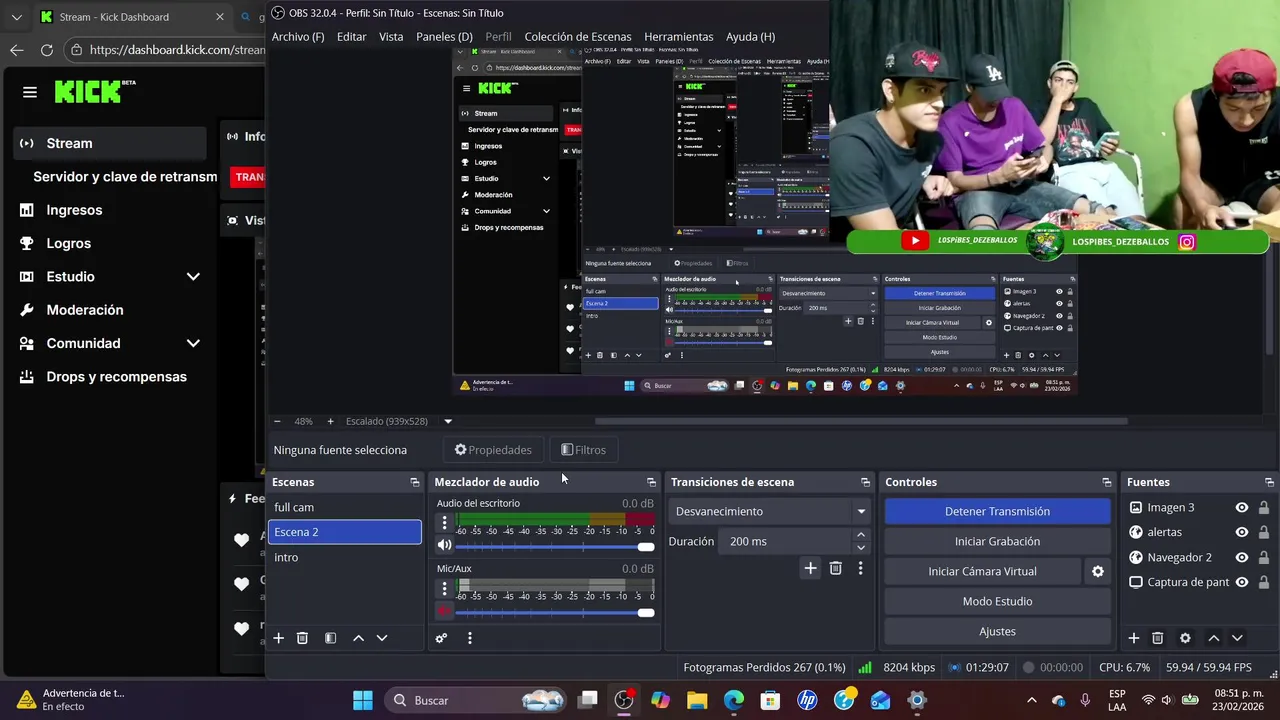Viewport: 1280px width, 720px height.
Task: Toggle lock on alertas source
Action: pyautogui.click(x=1264, y=532)
